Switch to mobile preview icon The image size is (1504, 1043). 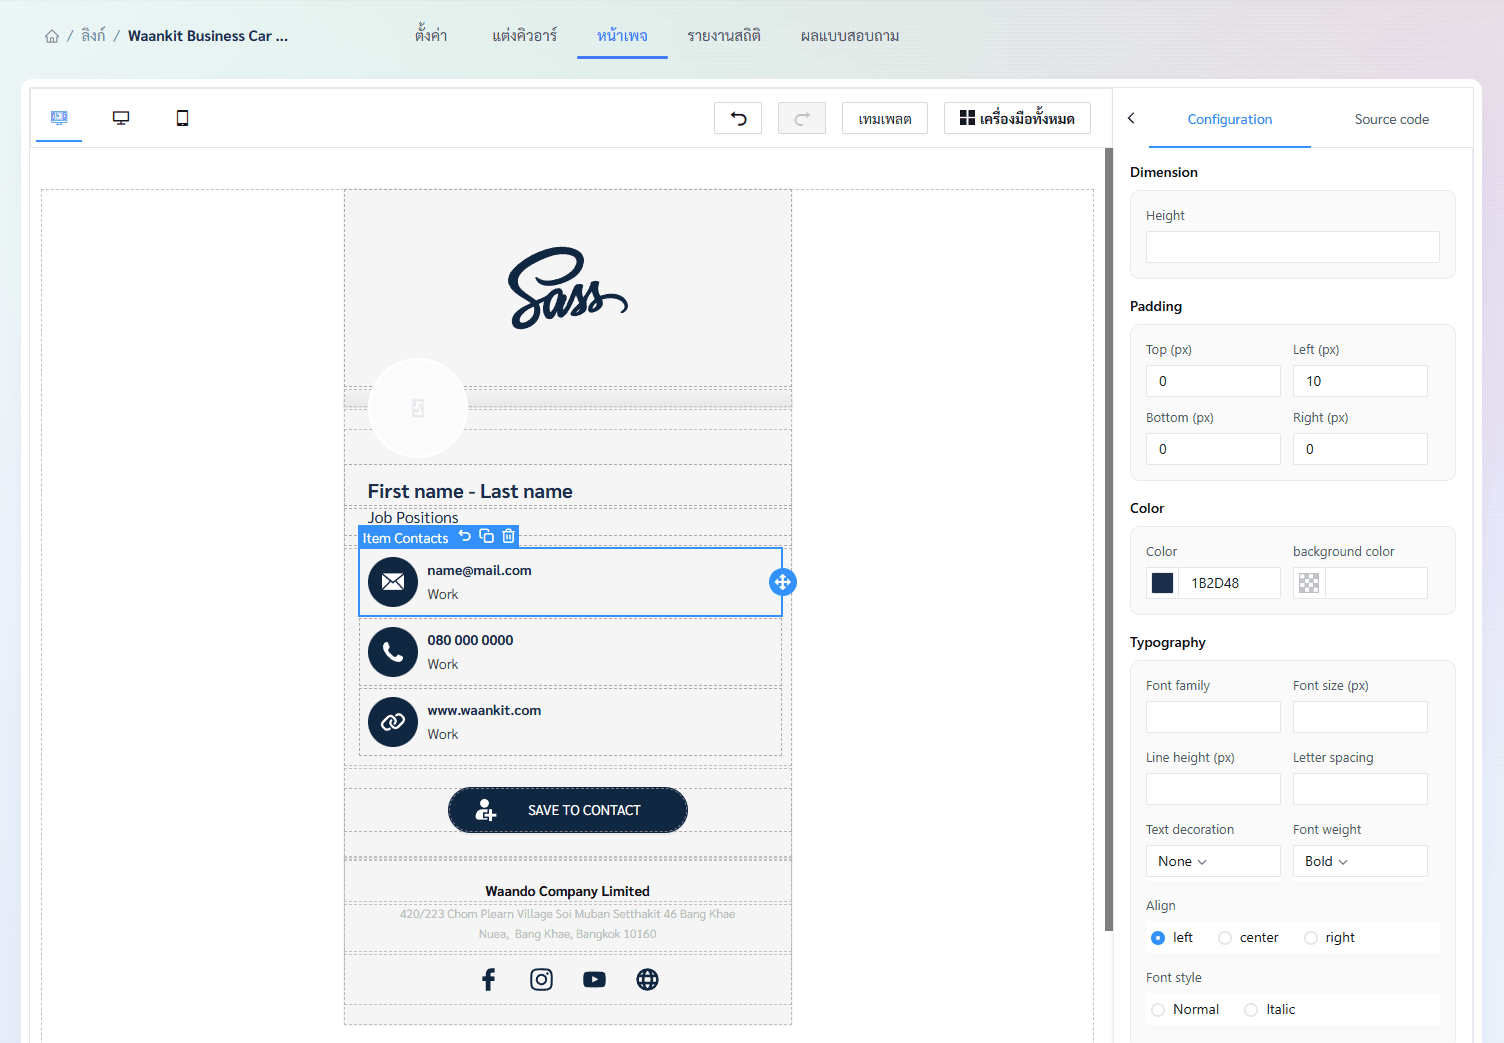point(182,118)
